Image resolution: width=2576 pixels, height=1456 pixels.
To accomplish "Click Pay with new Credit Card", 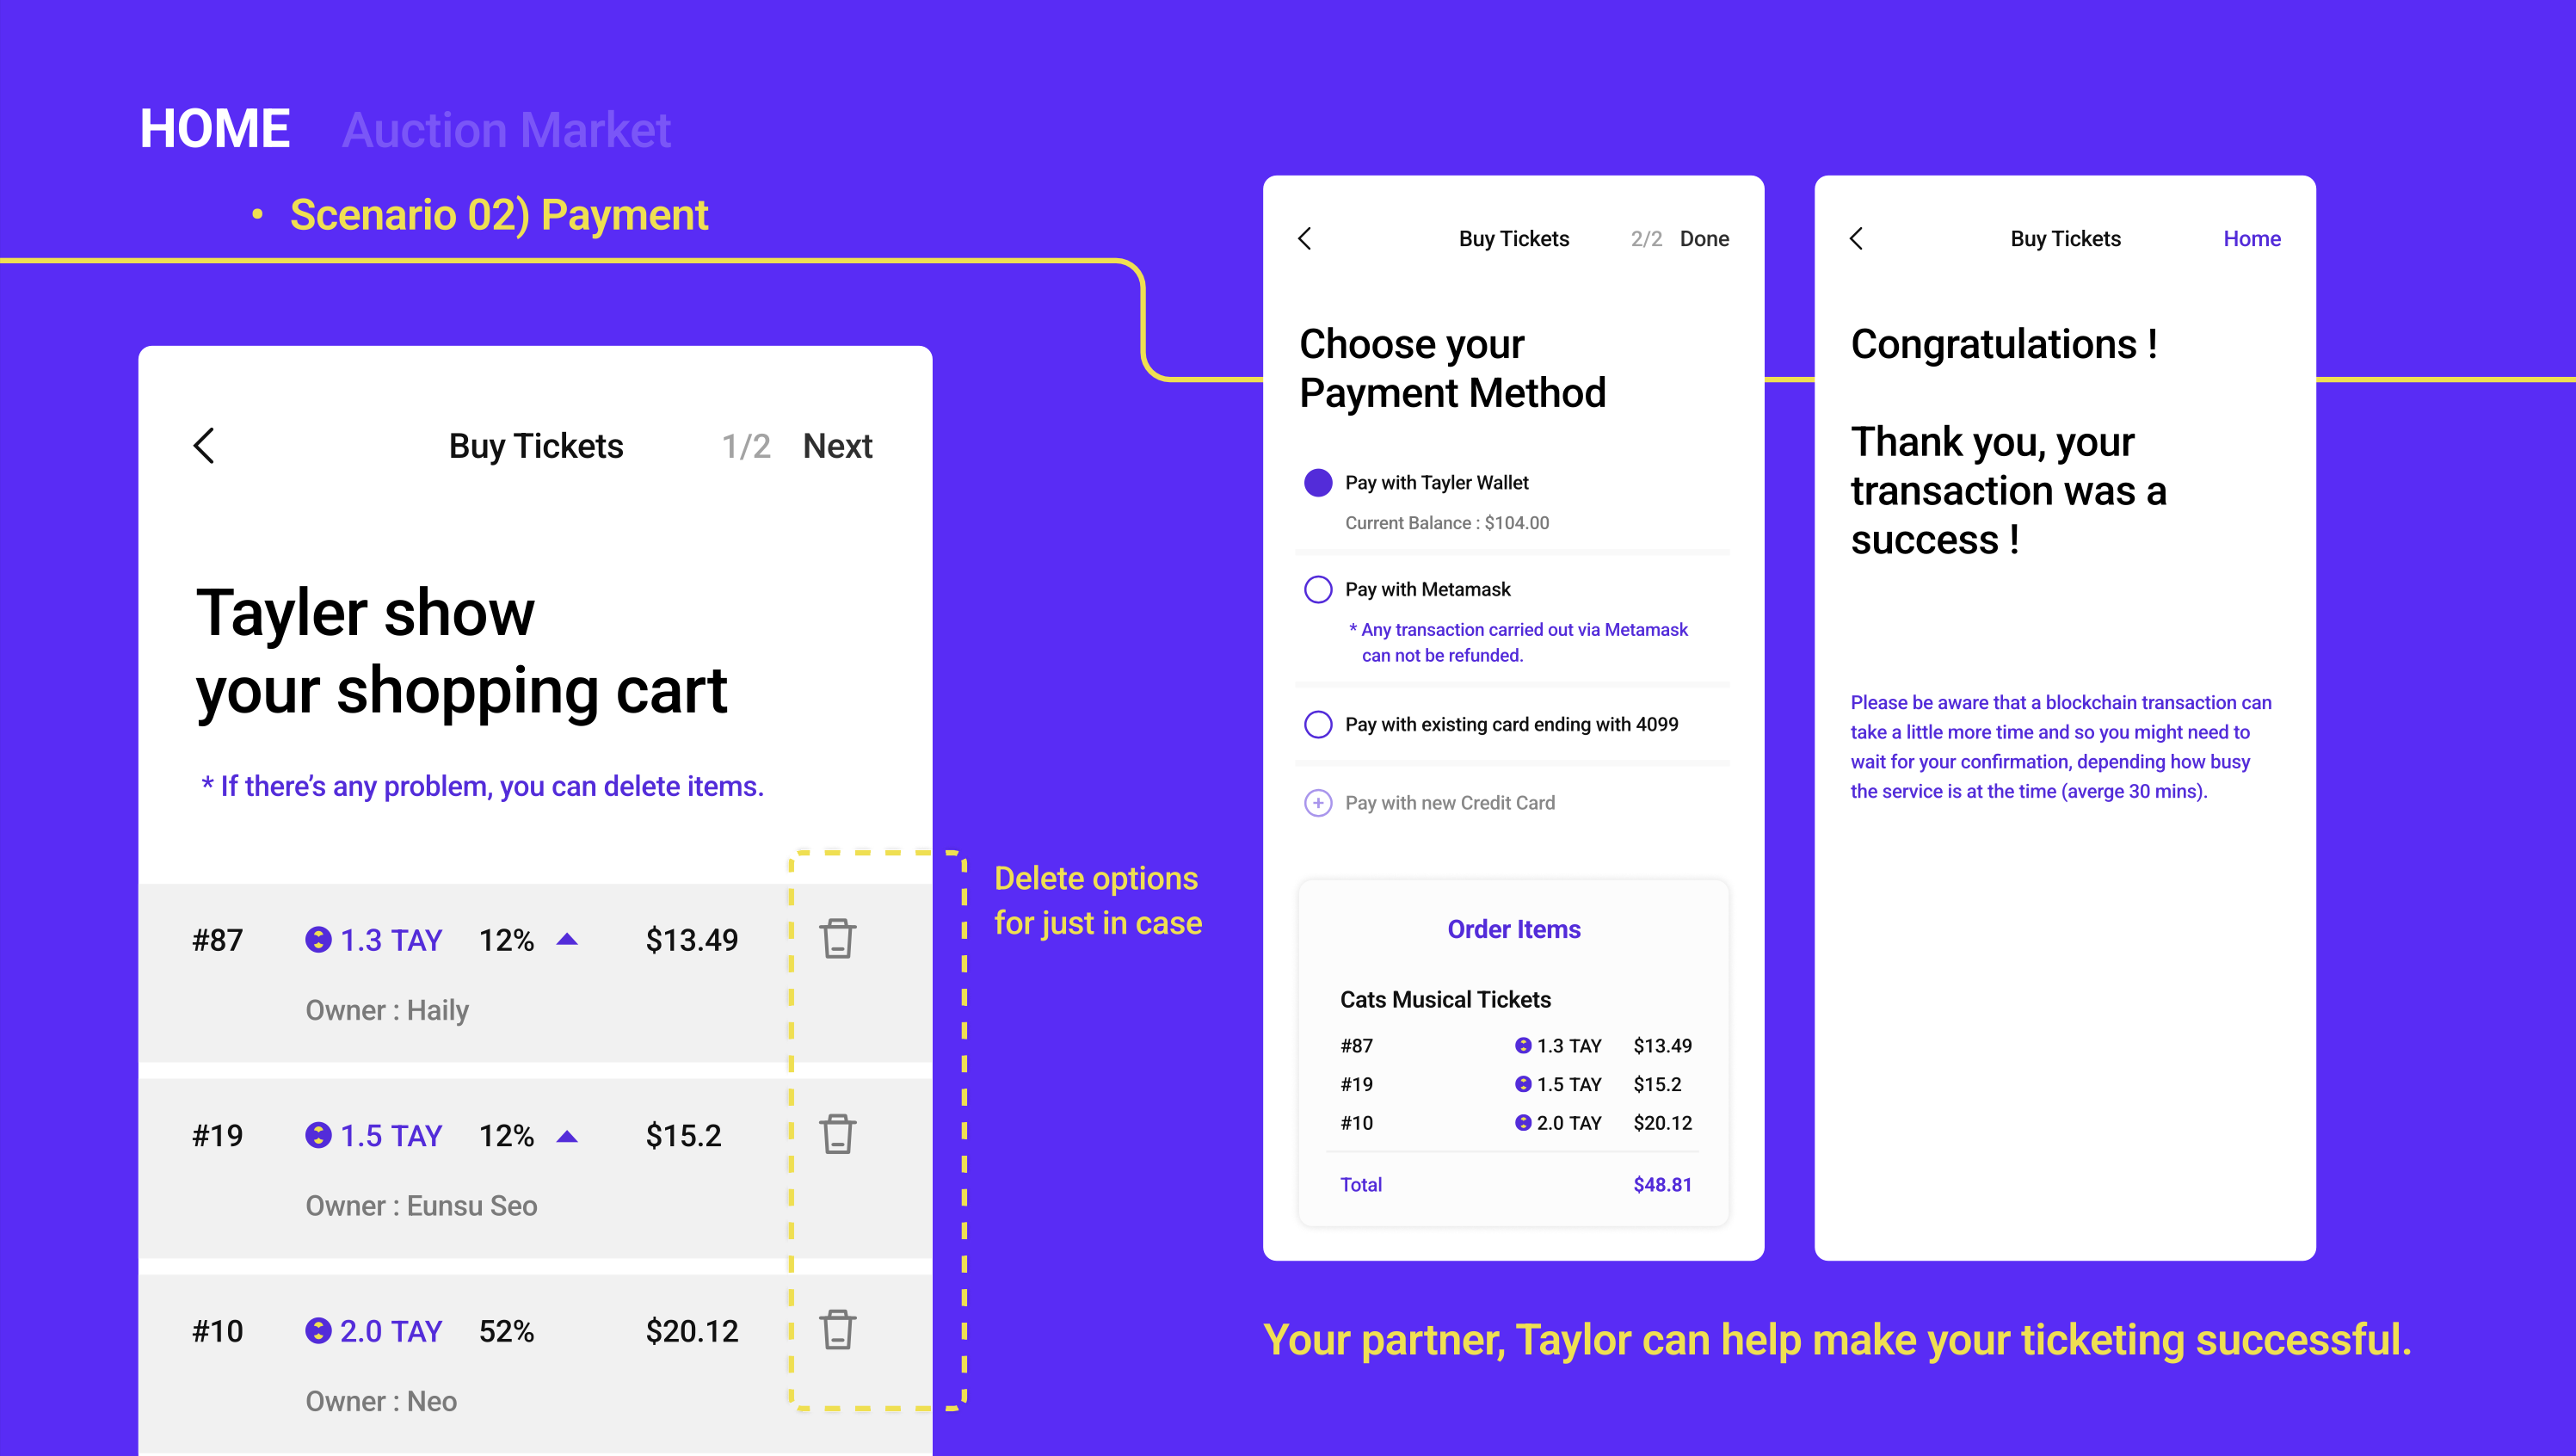I will [x=1449, y=803].
